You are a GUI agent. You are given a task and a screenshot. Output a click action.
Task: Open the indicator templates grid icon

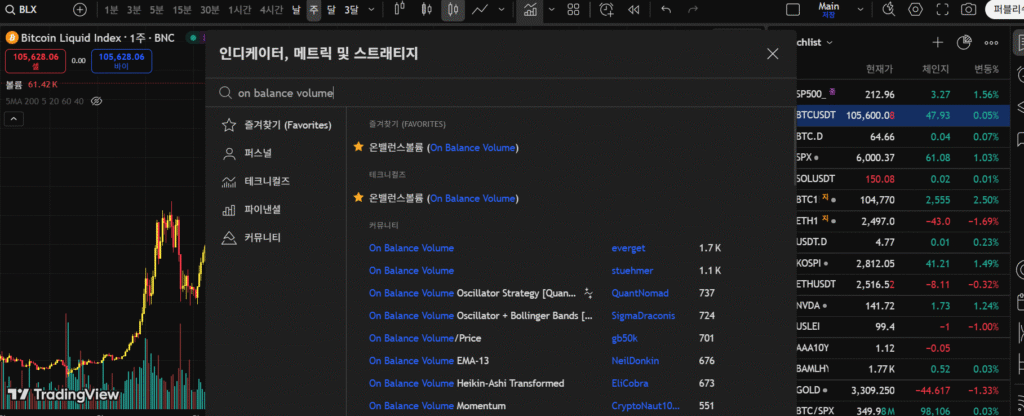click(573, 10)
